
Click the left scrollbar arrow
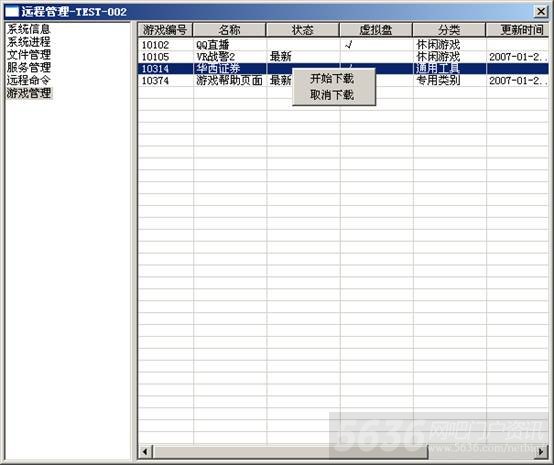(x=145, y=451)
